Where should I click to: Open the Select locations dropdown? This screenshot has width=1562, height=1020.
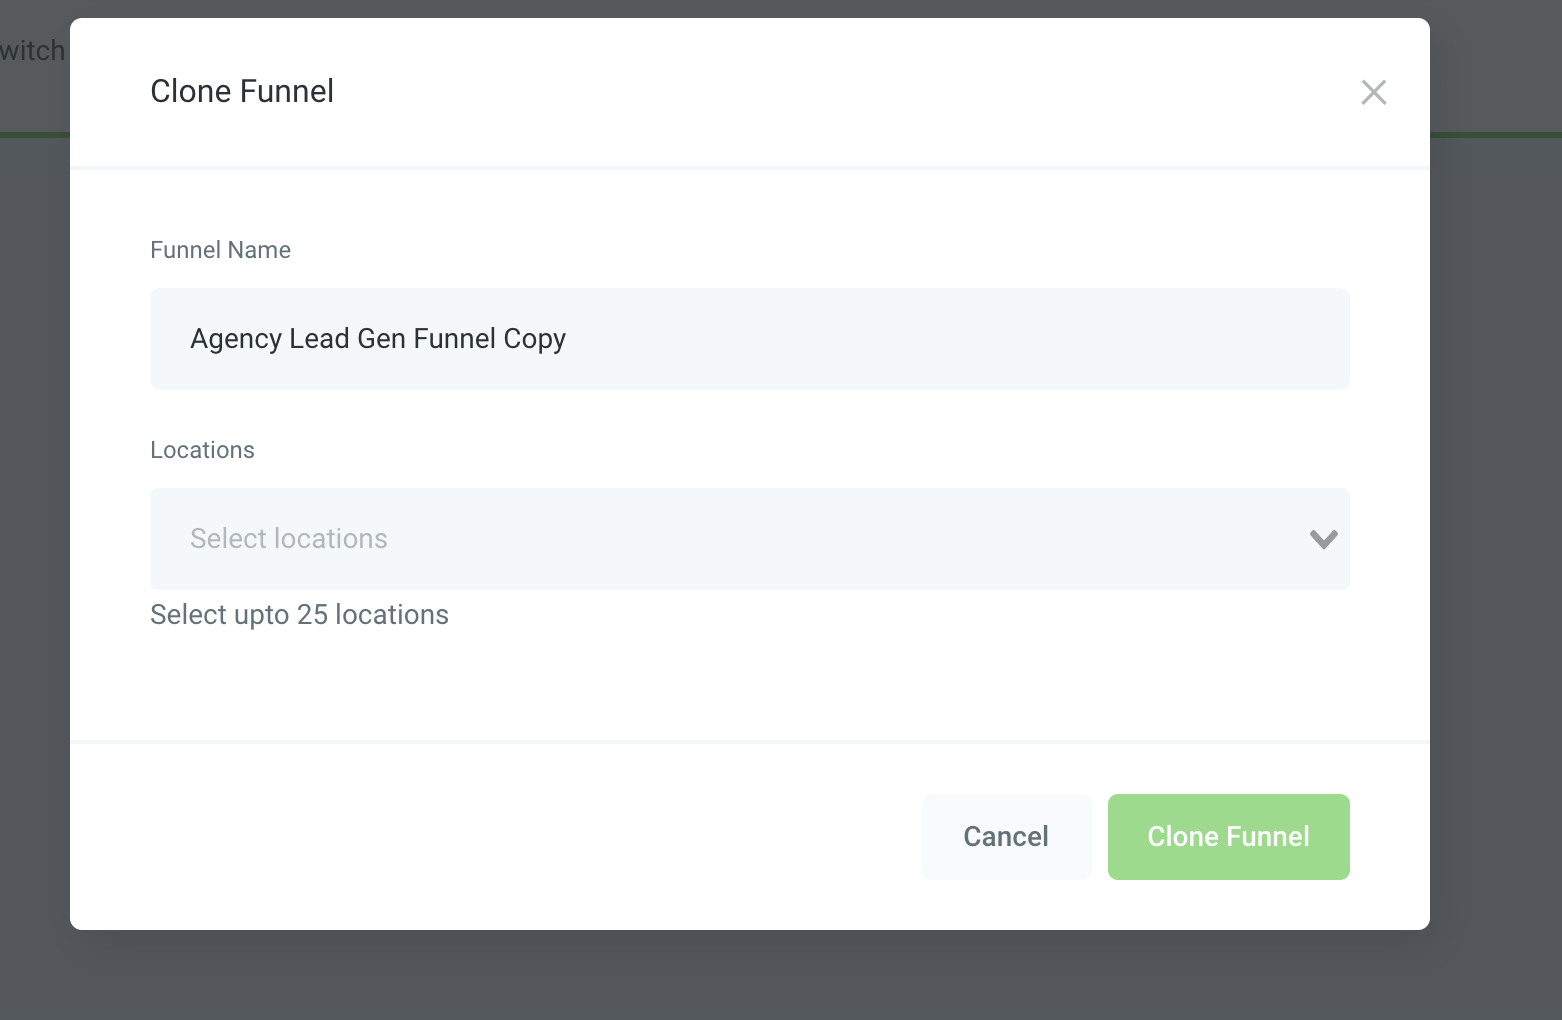click(750, 539)
